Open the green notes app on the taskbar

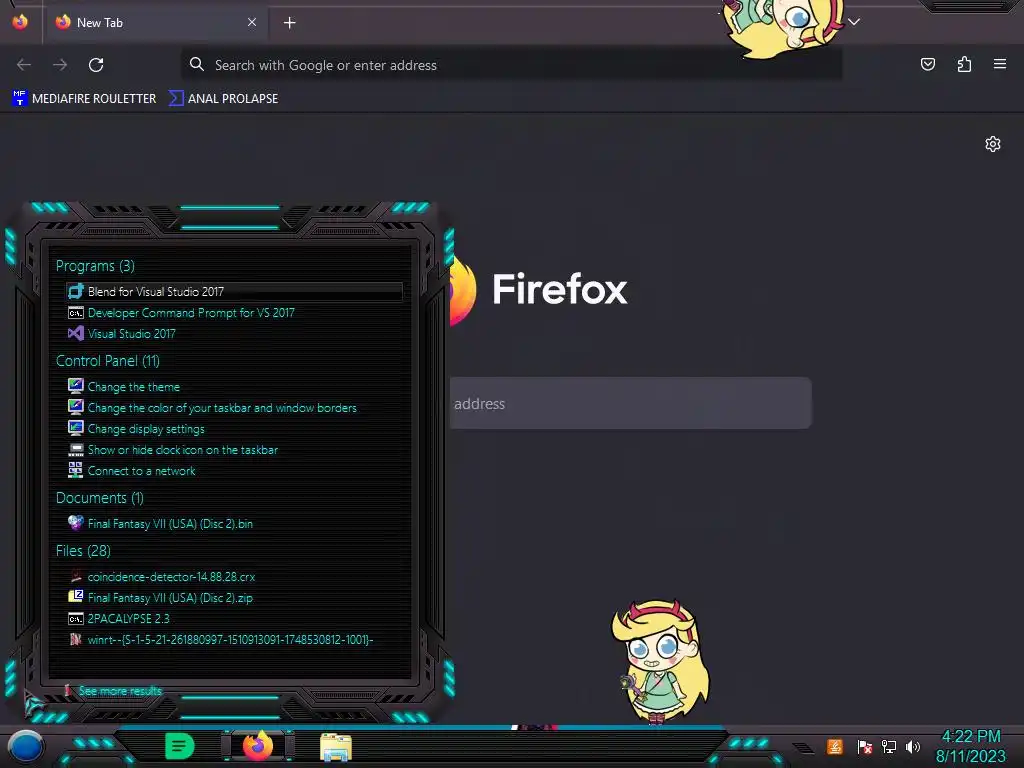[179, 746]
